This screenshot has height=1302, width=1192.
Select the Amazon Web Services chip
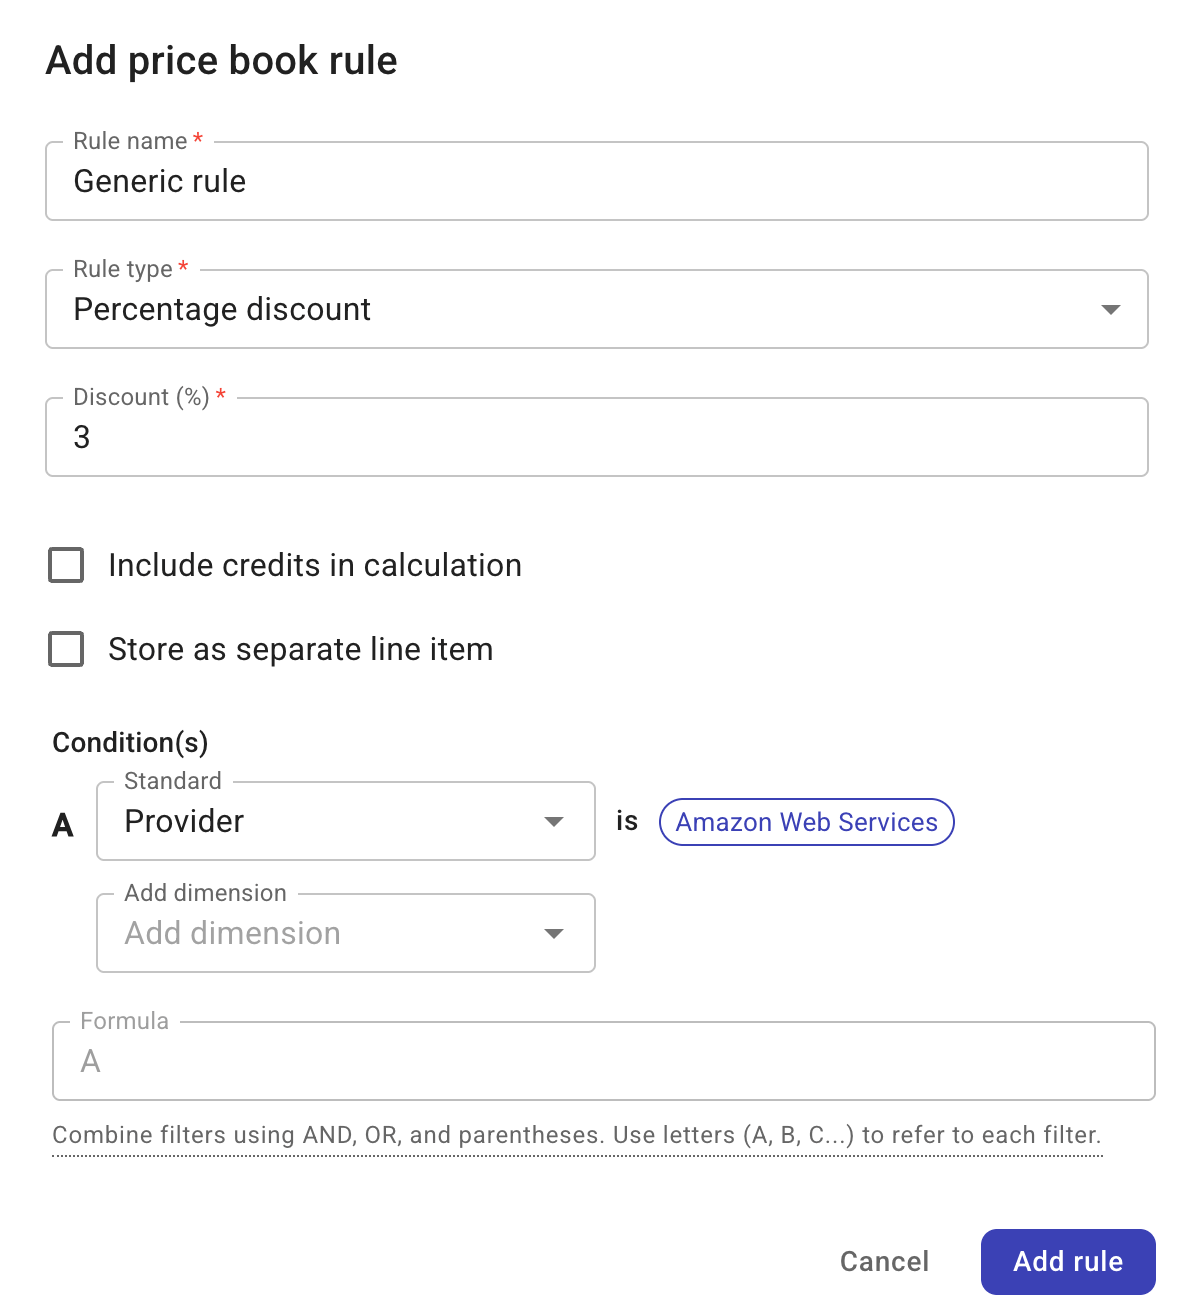click(805, 821)
